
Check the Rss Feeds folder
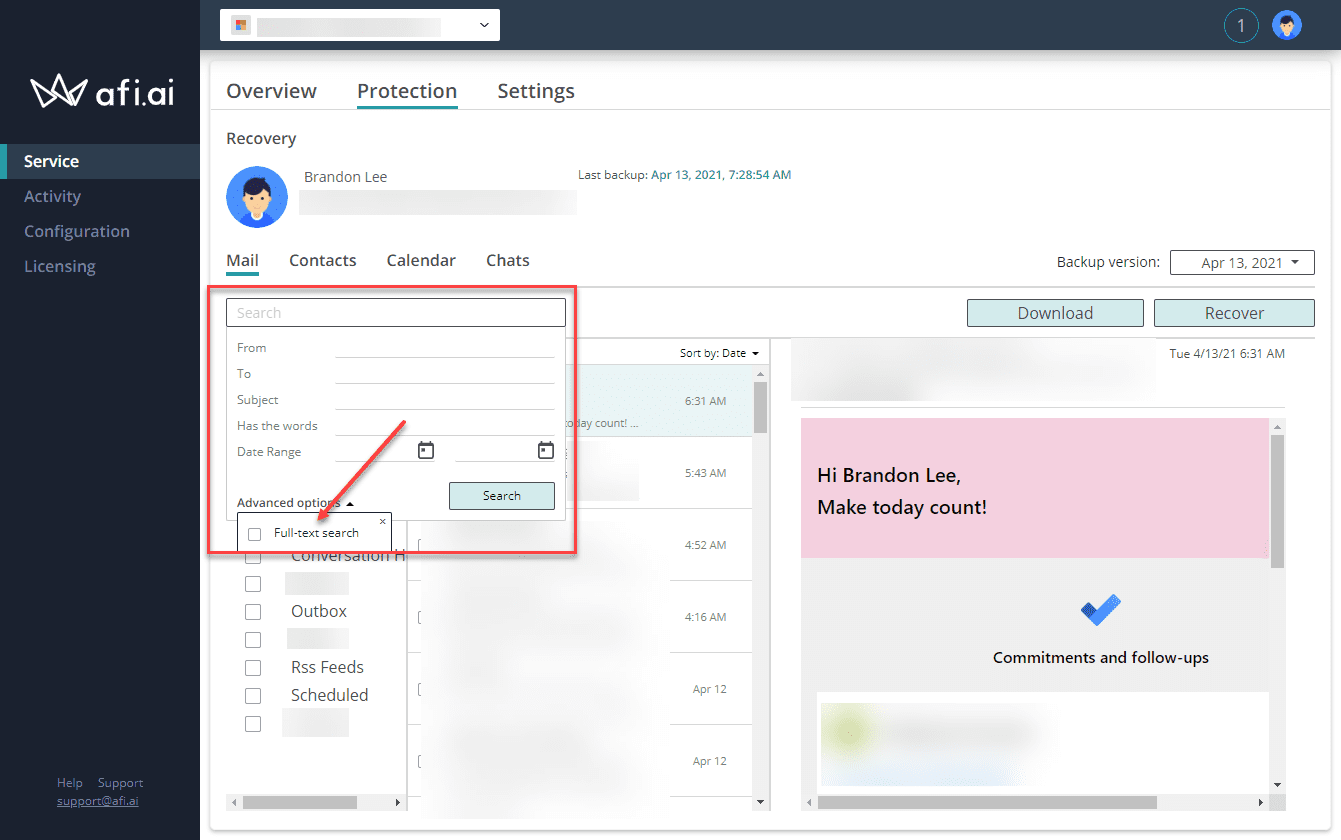point(253,667)
